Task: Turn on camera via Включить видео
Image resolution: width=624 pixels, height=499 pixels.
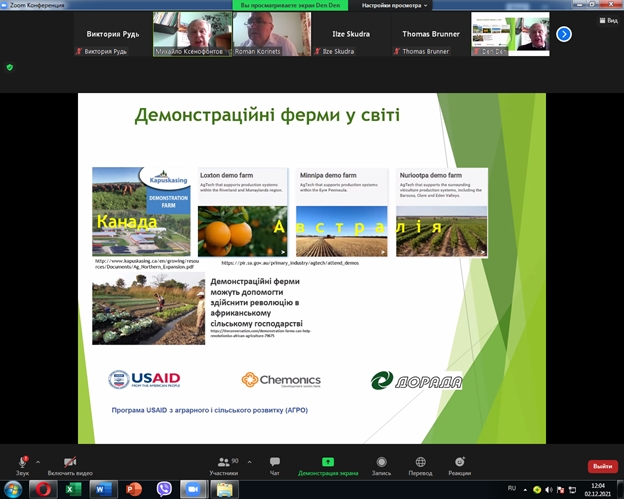Action: 69,461
